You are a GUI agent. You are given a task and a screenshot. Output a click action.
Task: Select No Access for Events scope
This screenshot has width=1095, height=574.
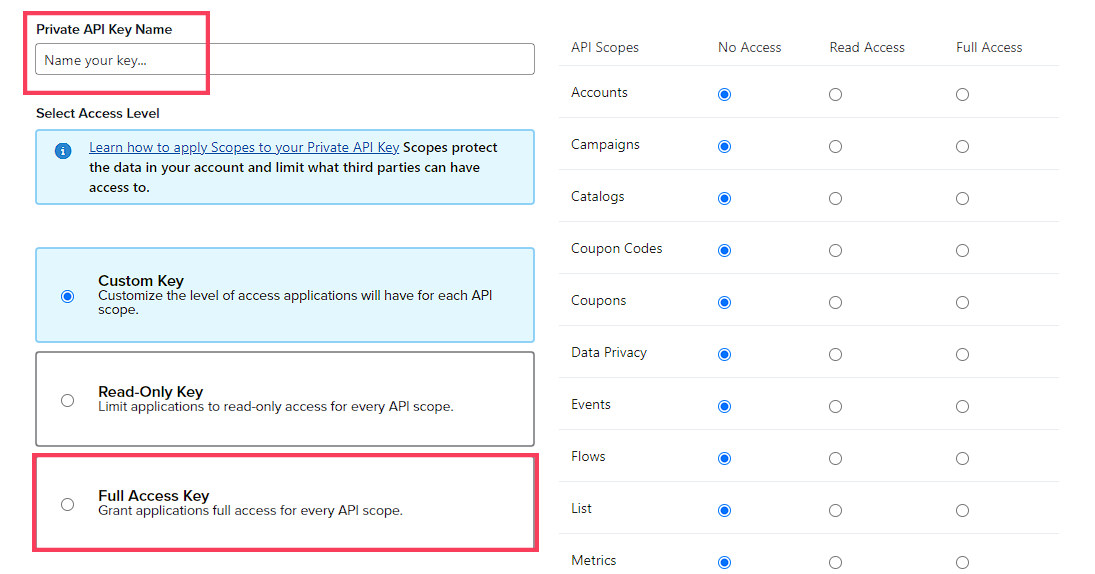click(724, 406)
